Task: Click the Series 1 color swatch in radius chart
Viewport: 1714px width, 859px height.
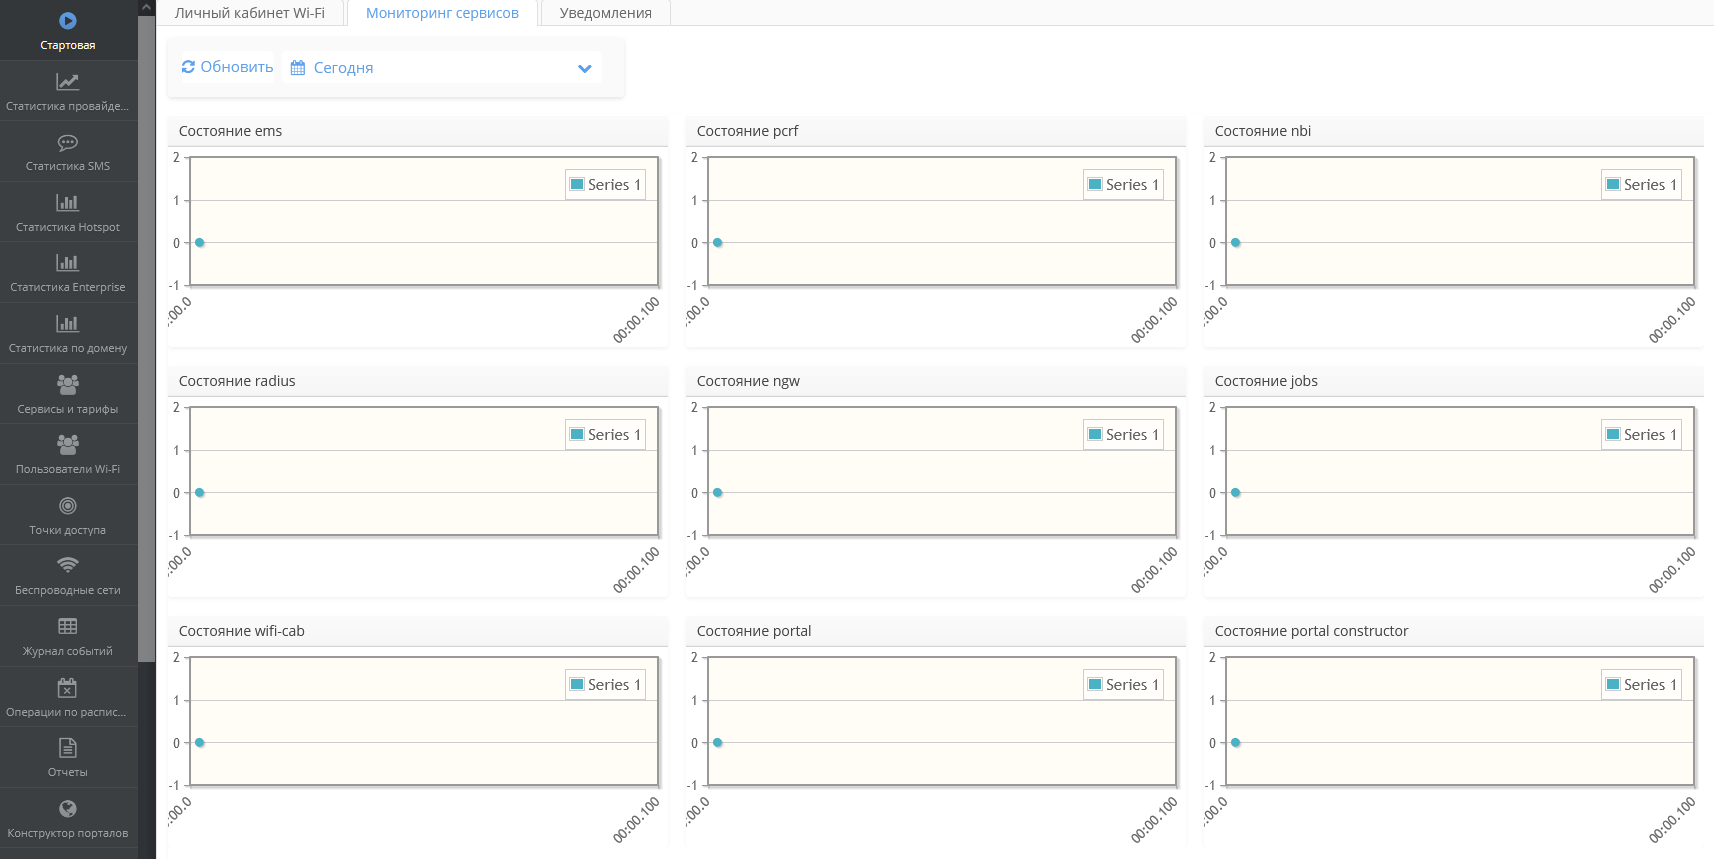Action: (x=577, y=435)
